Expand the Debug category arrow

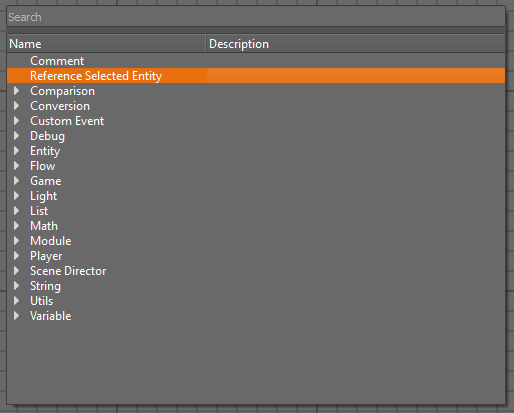pyautogui.click(x=16, y=136)
